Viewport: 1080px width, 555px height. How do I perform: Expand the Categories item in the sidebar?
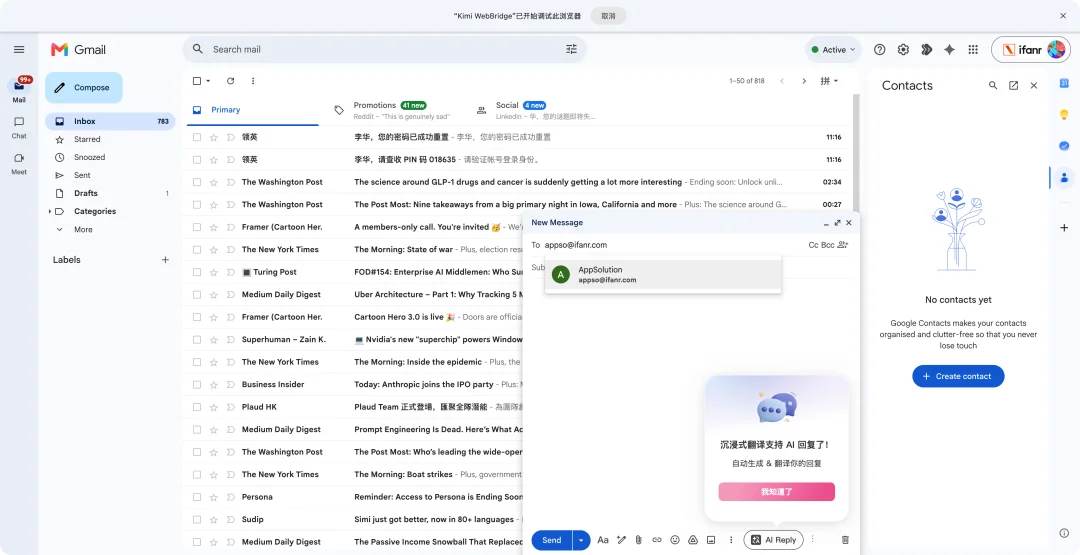[50, 211]
